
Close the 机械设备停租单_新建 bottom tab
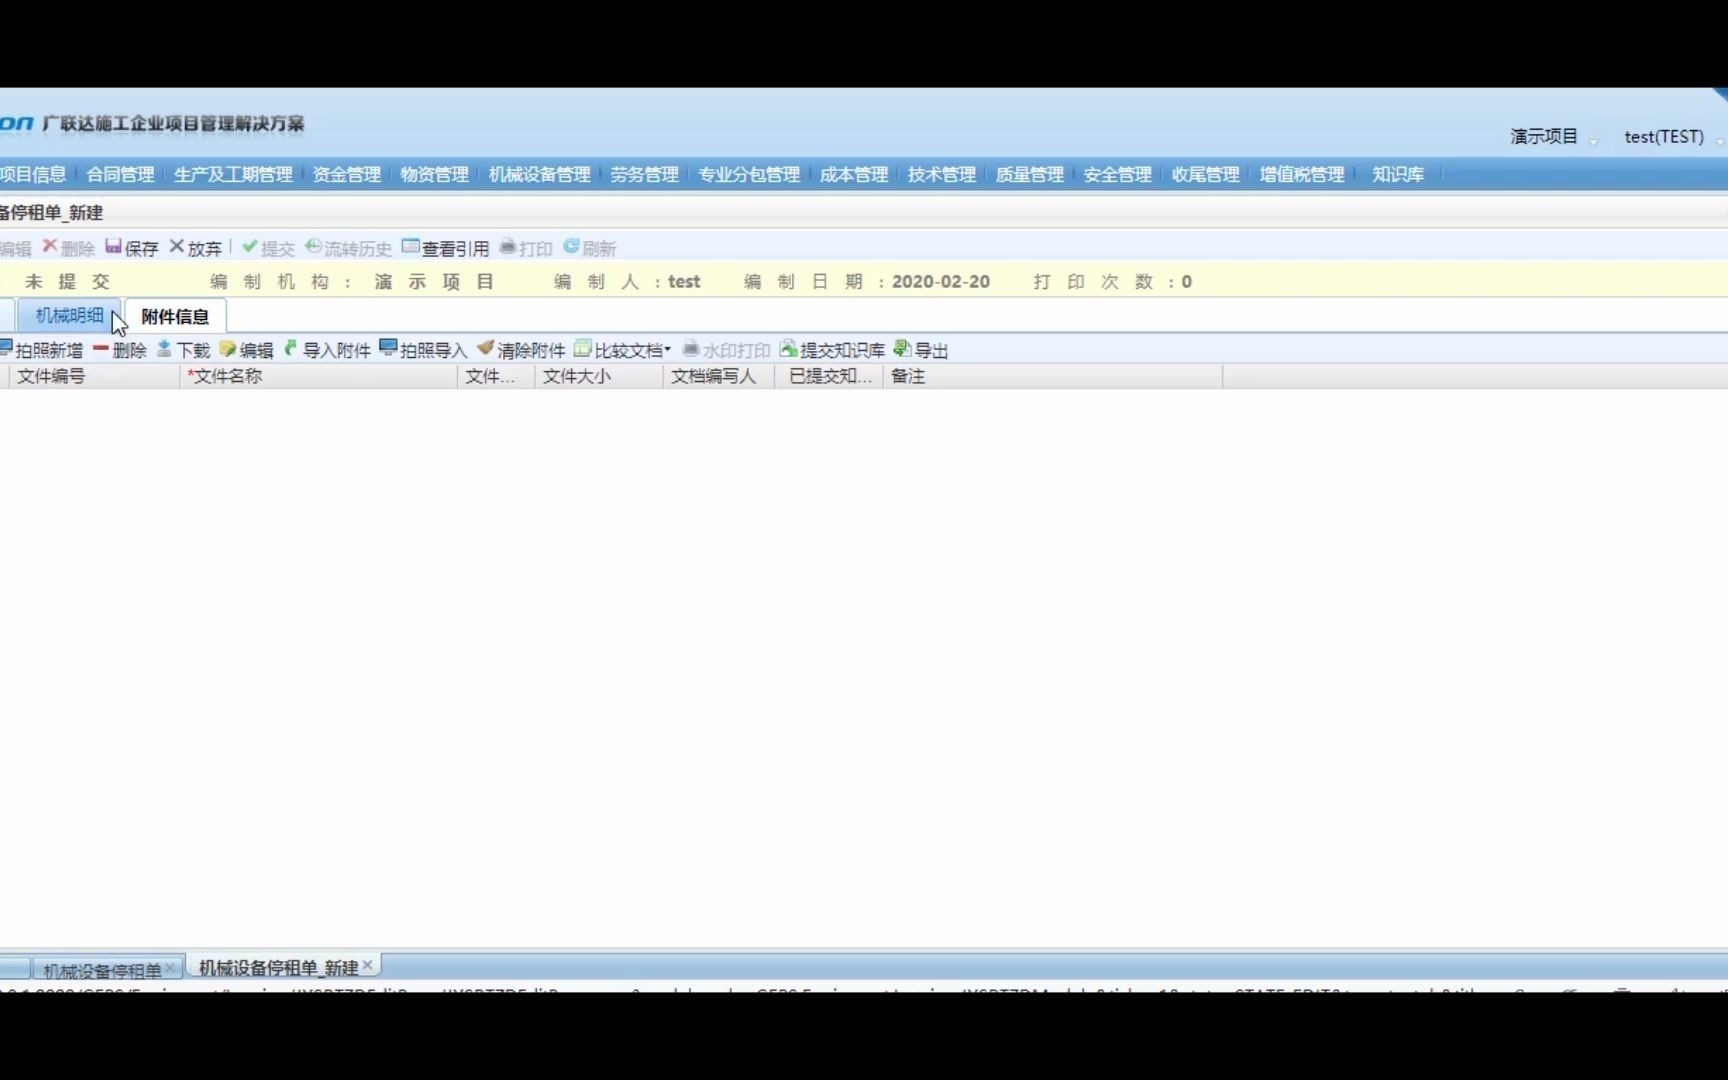(x=368, y=965)
